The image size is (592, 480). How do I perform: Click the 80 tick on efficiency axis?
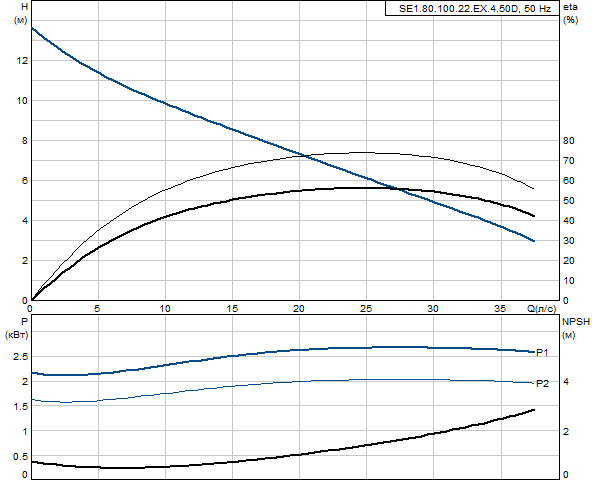tap(568, 140)
